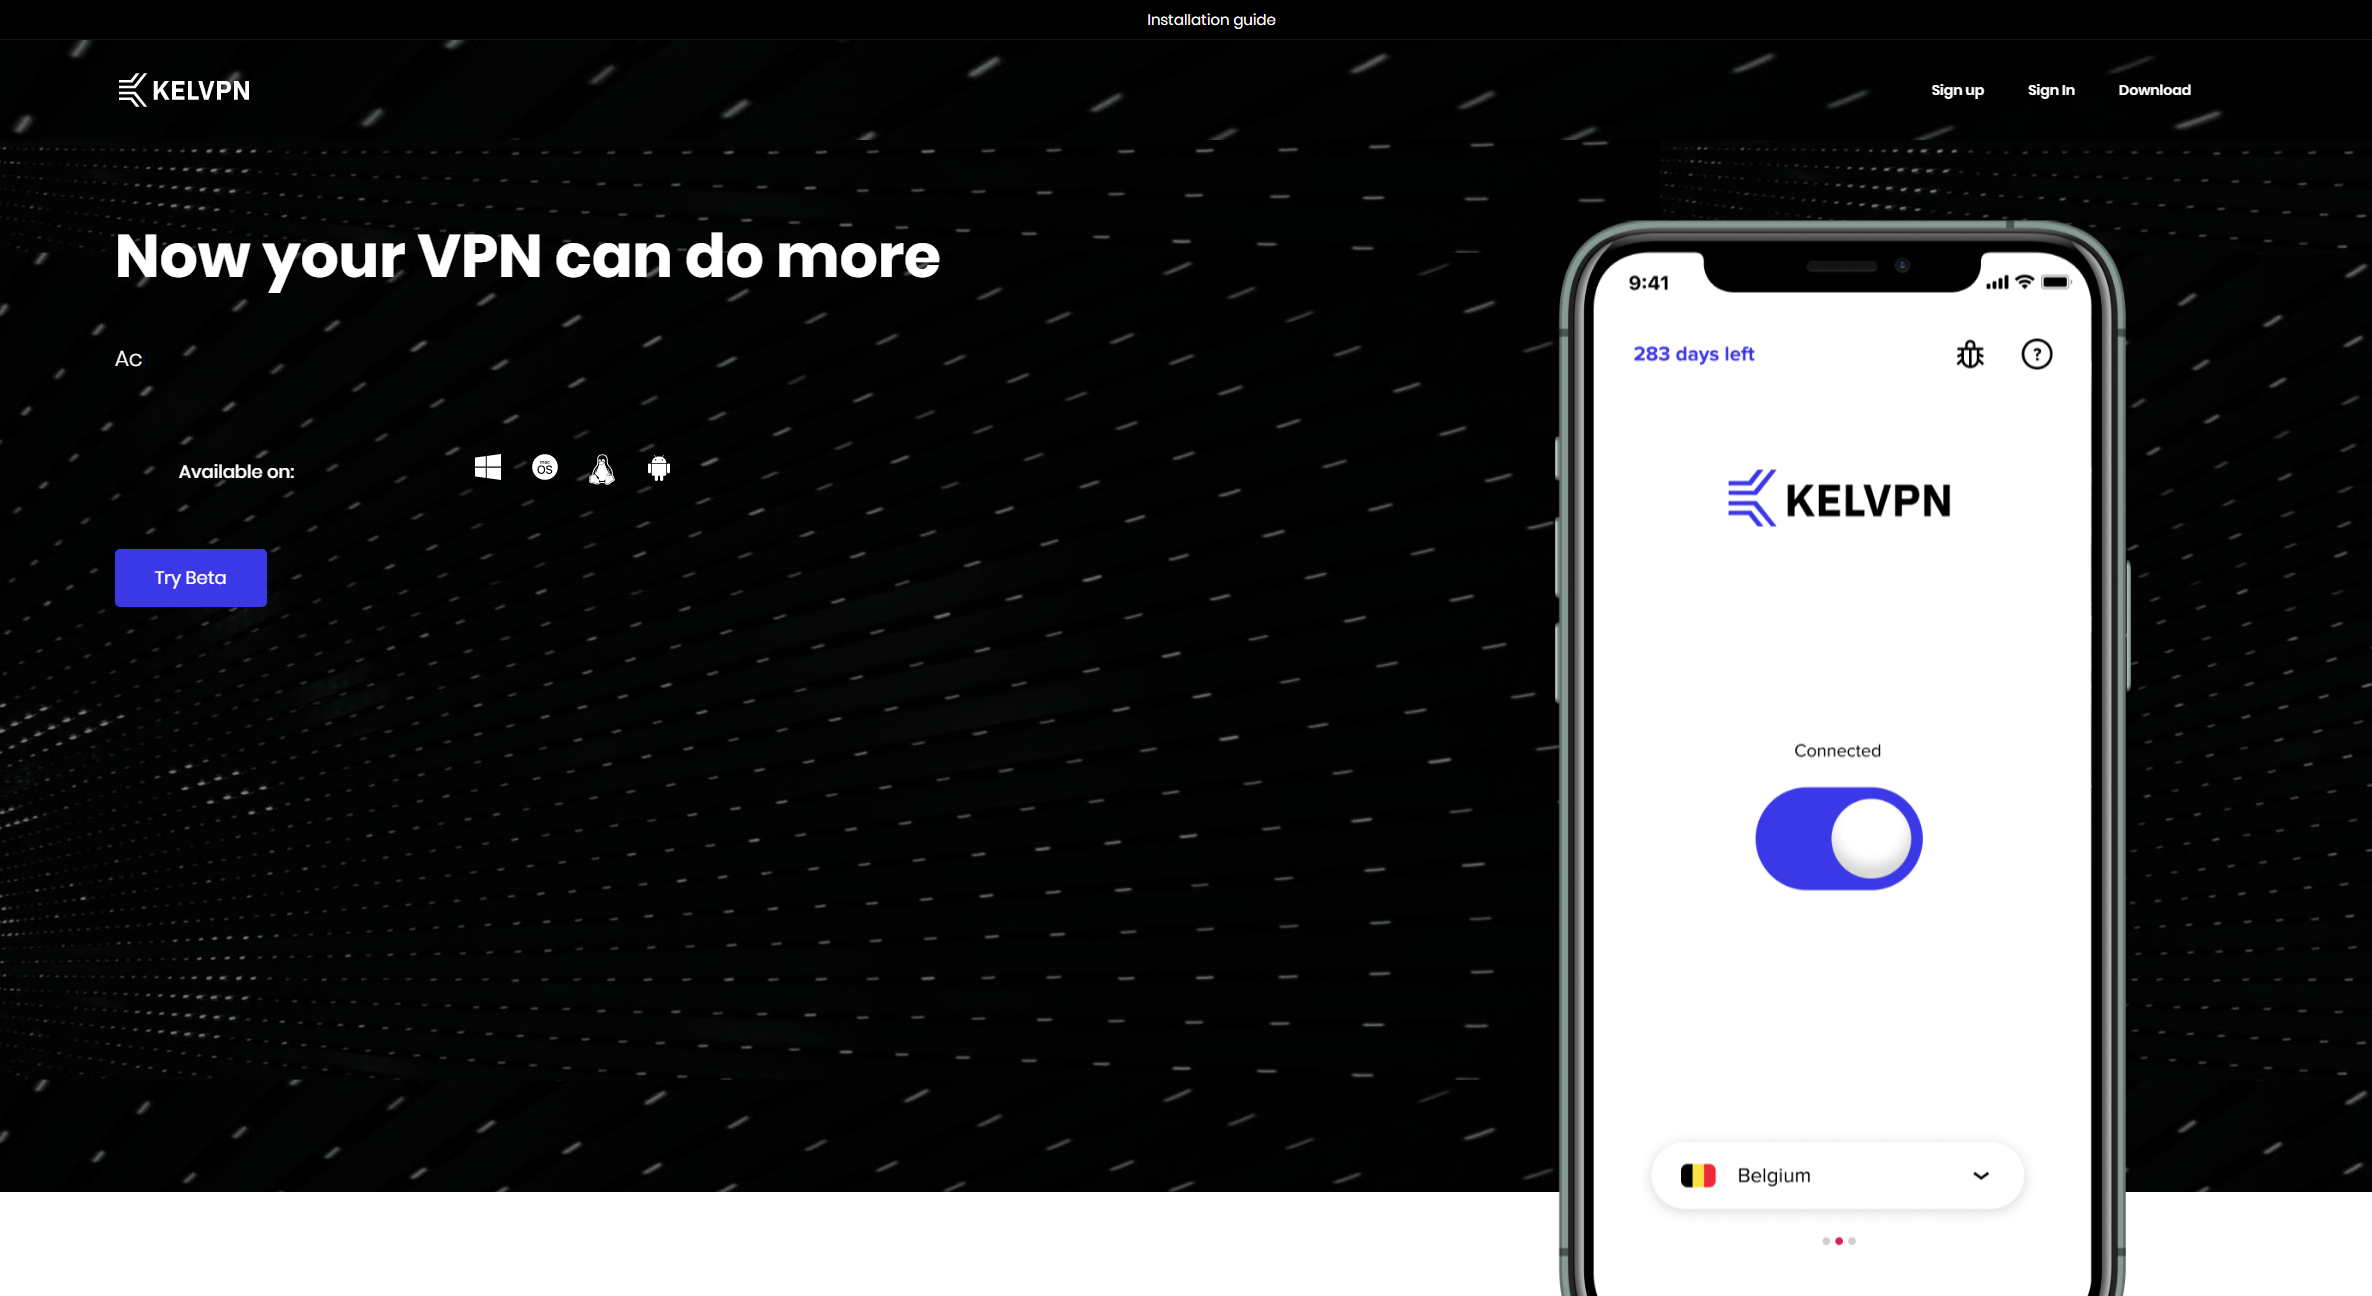2372x1296 pixels.
Task: Enable VPN connection via blue toggle
Action: click(1838, 838)
